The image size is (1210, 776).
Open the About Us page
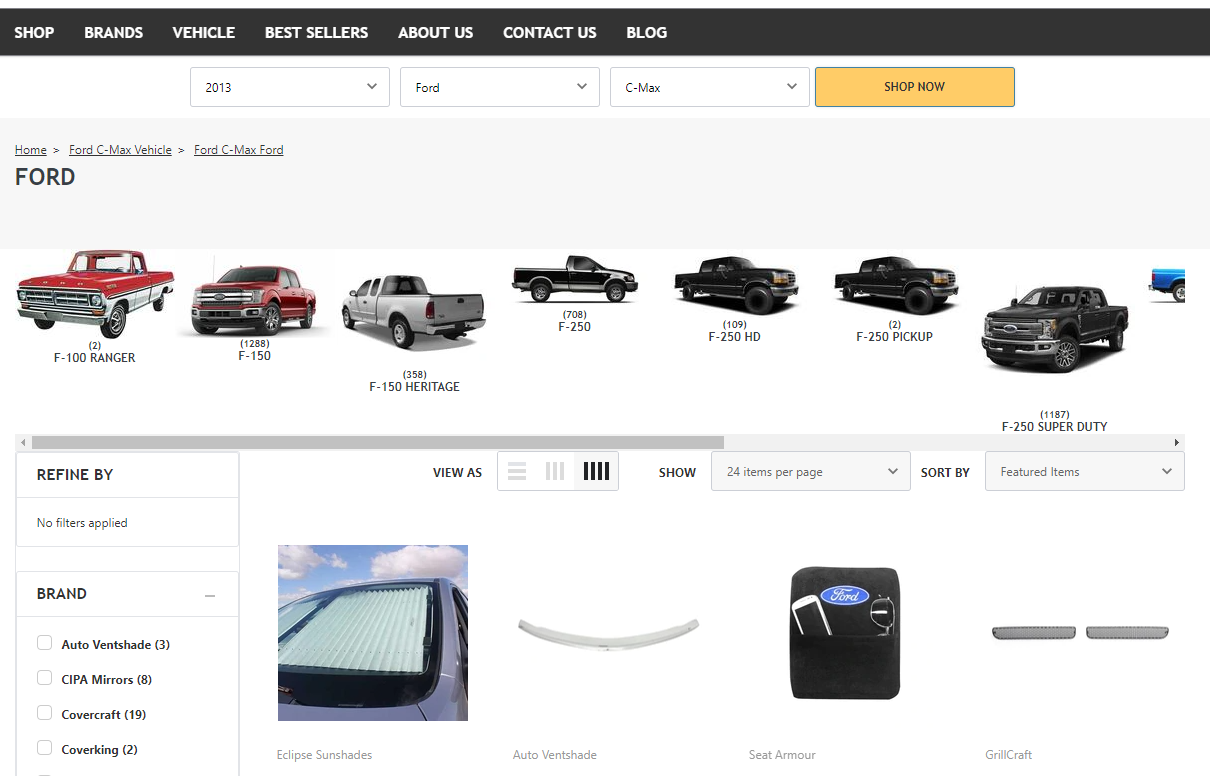[x=435, y=32]
